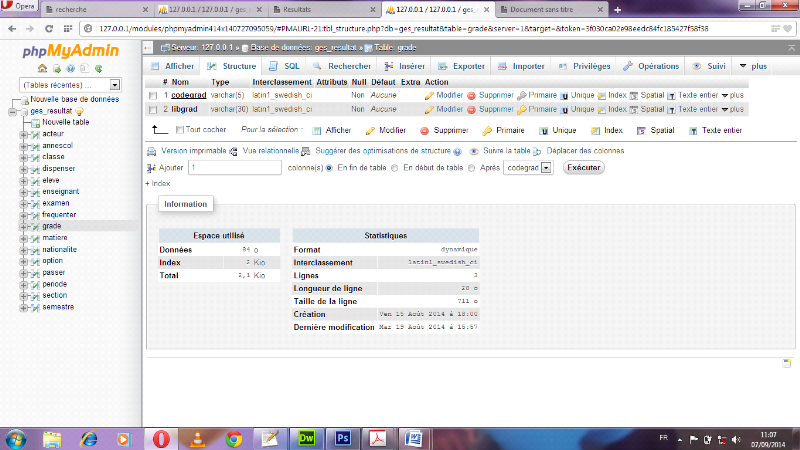Expand plus menu in codegrad row

tap(732, 95)
